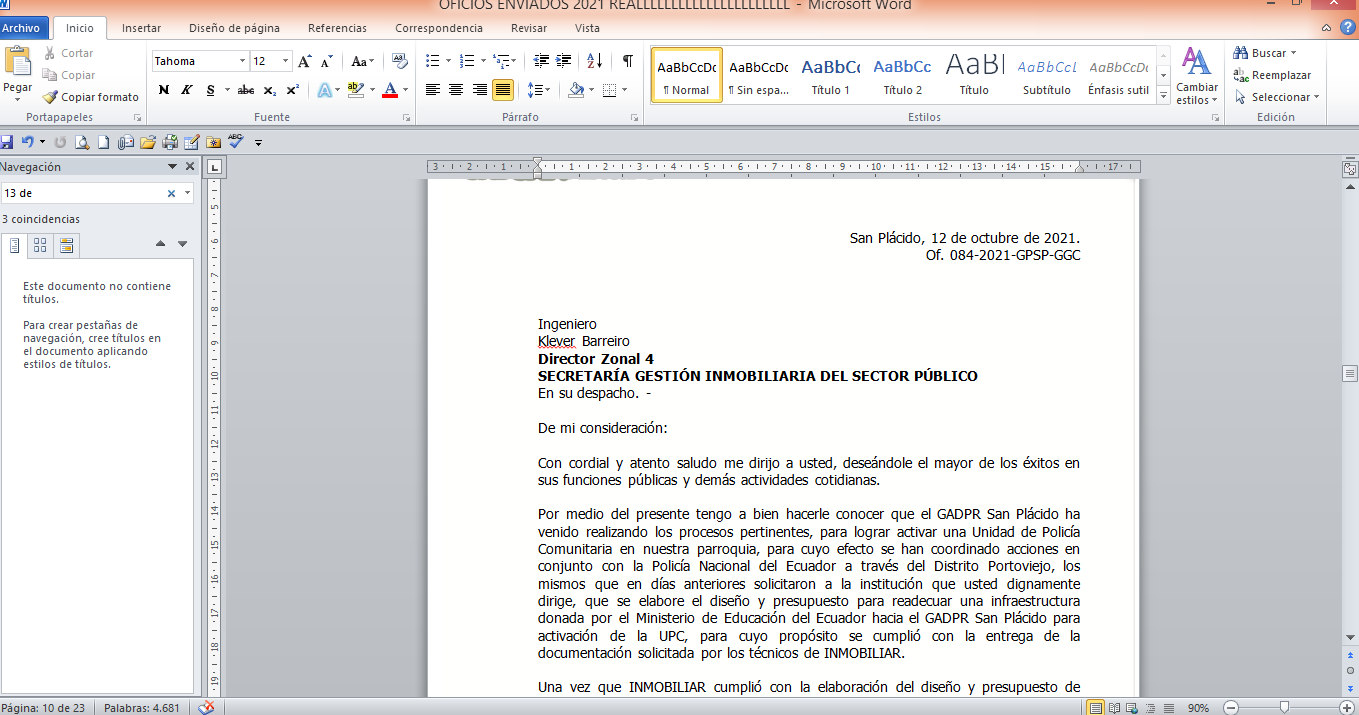Open the font size dropdown

[285, 61]
